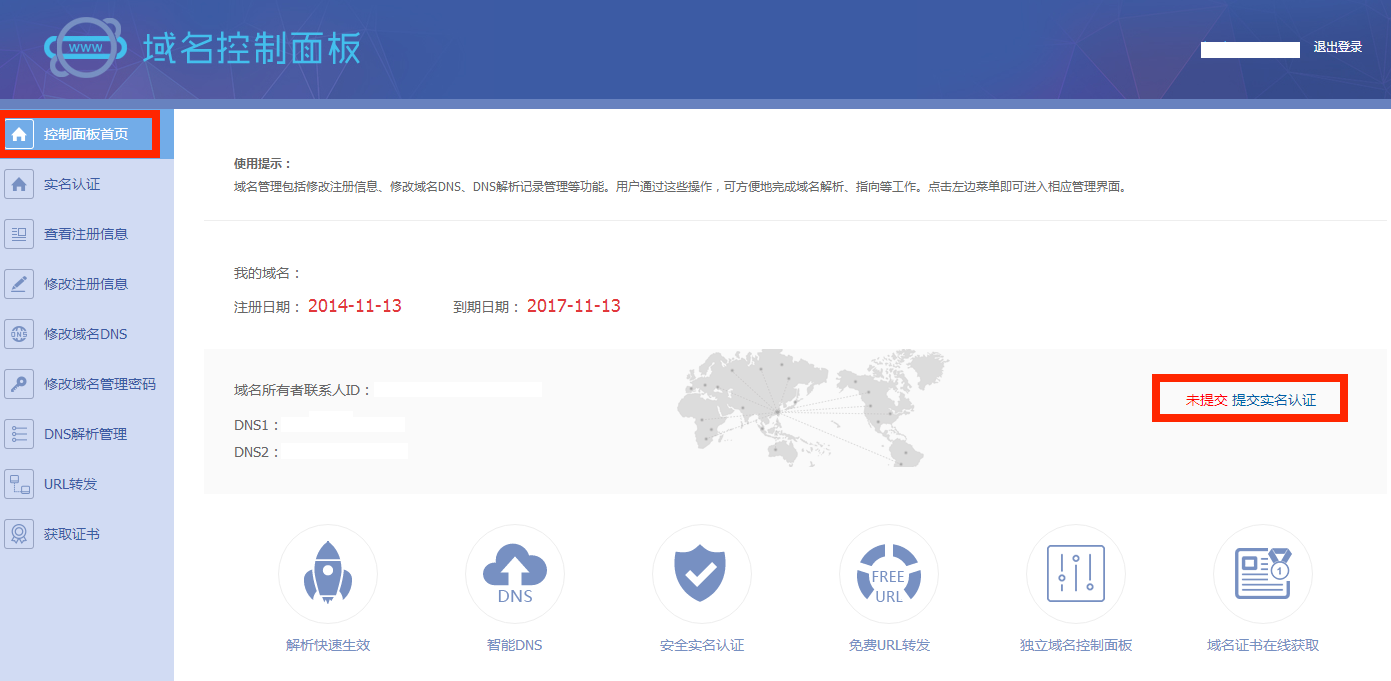Click the 修改域名DNS globe icon
This screenshot has height=681, width=1391.
tap(19, 333)
